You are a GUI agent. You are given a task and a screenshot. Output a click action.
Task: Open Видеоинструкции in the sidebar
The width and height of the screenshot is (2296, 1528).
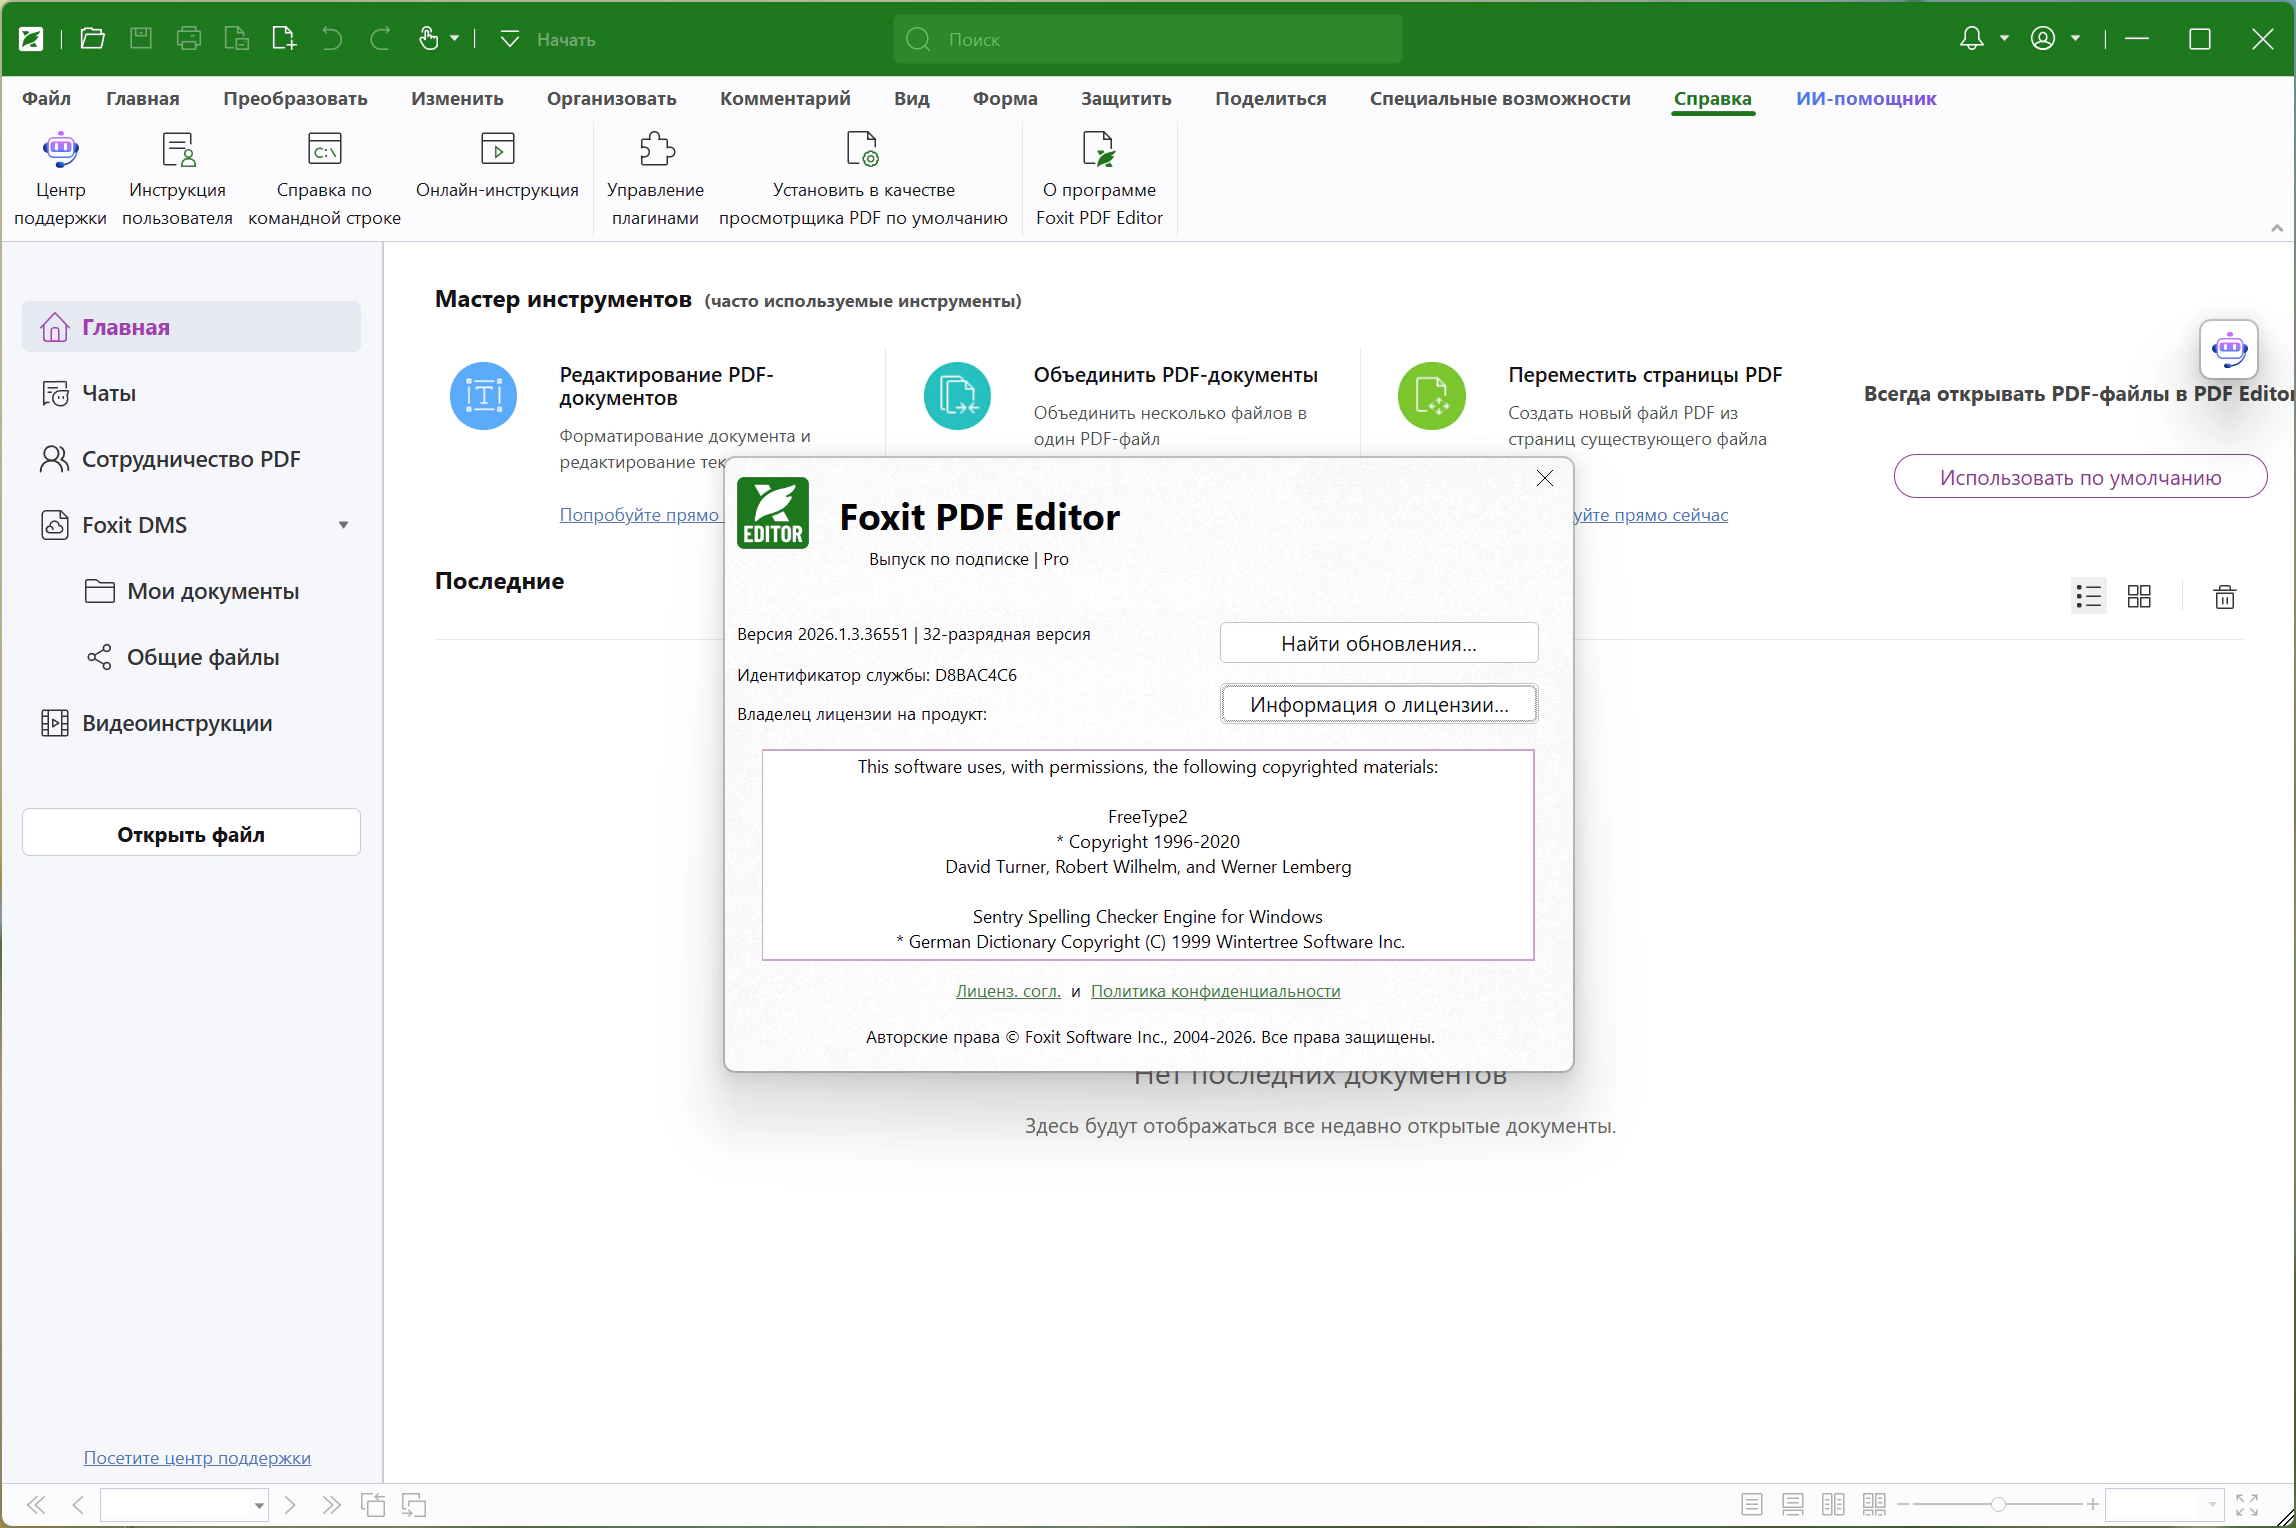(191, 723)
